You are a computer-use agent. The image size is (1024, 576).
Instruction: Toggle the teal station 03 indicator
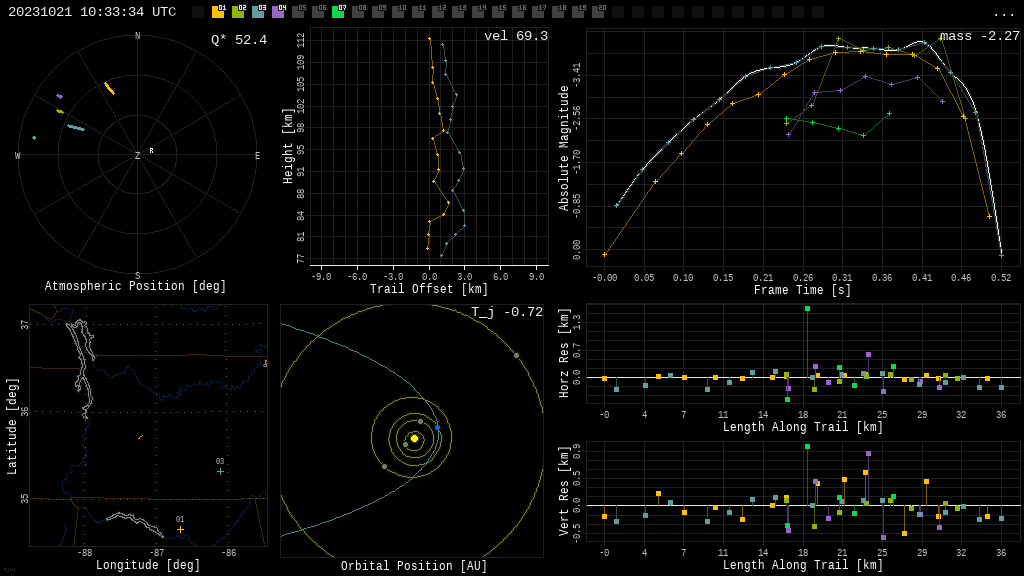258,12
